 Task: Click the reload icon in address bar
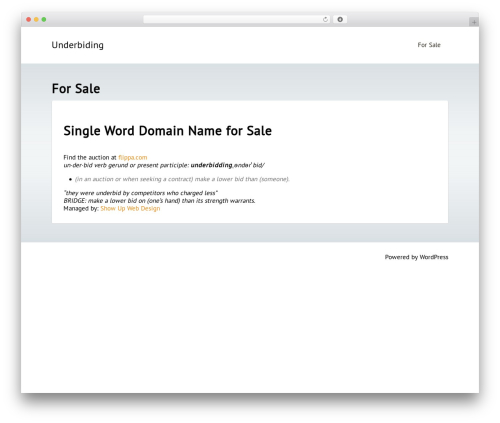(325, 19)
